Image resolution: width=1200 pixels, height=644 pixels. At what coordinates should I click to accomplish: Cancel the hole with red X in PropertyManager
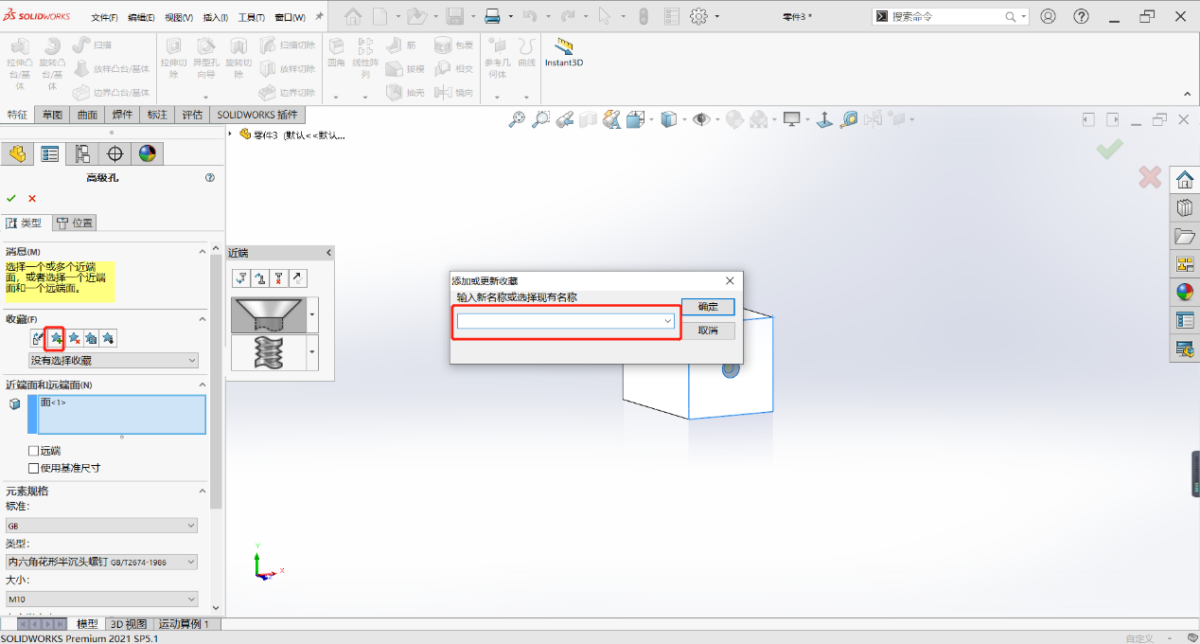click(x=32, y=198)
